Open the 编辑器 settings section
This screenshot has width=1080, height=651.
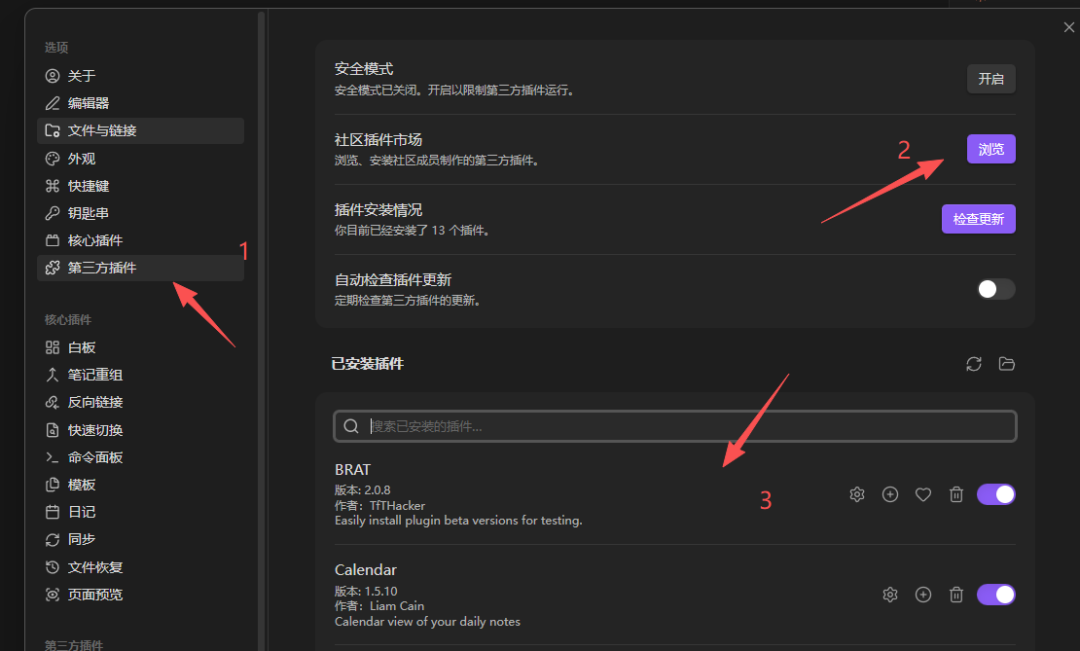[141, 103]
